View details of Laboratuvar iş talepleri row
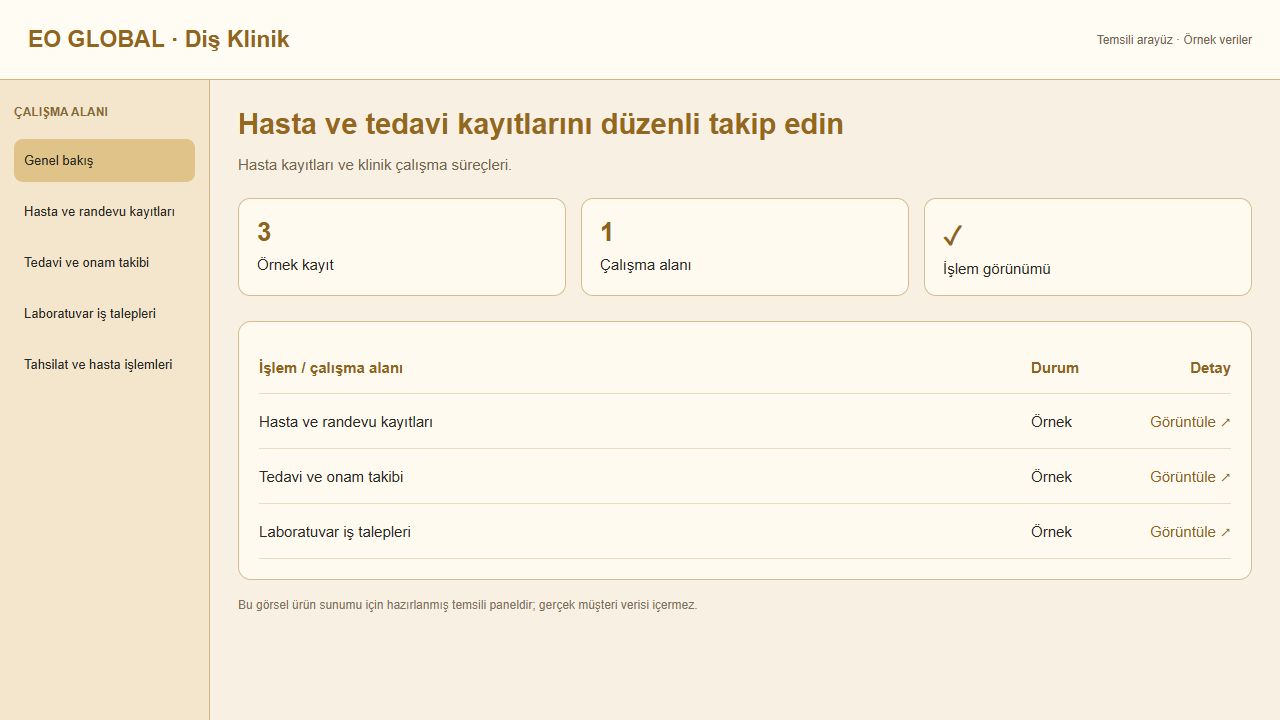Screen dimensions: 1280x720 (x=1190, y=532)
